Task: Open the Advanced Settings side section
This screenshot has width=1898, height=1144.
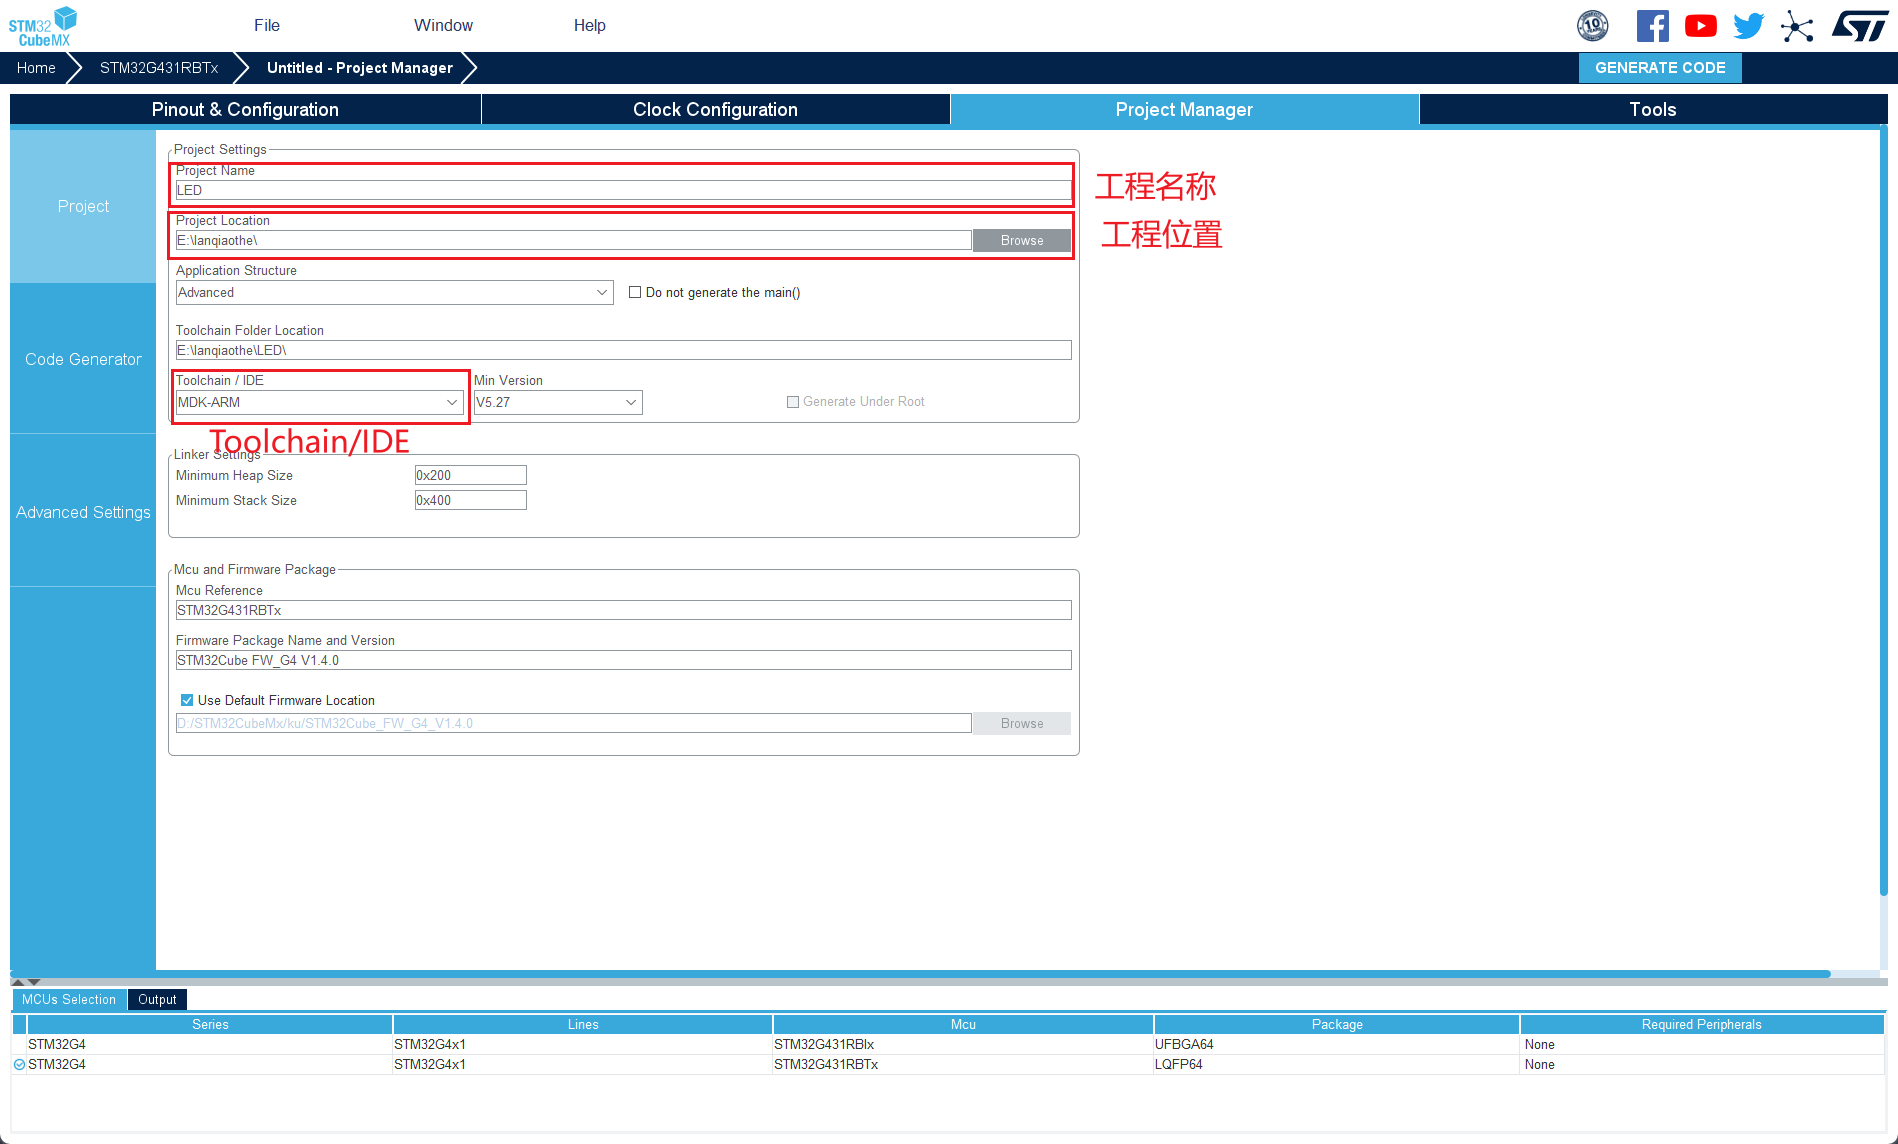Action: [83, 512]
